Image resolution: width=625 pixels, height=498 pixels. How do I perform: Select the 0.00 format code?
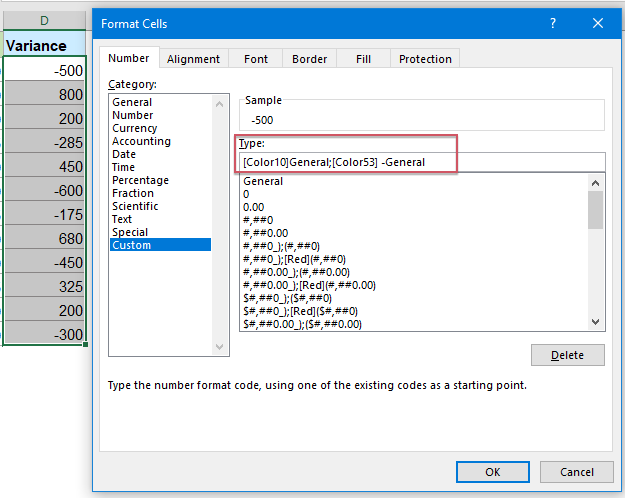(253, 207)
